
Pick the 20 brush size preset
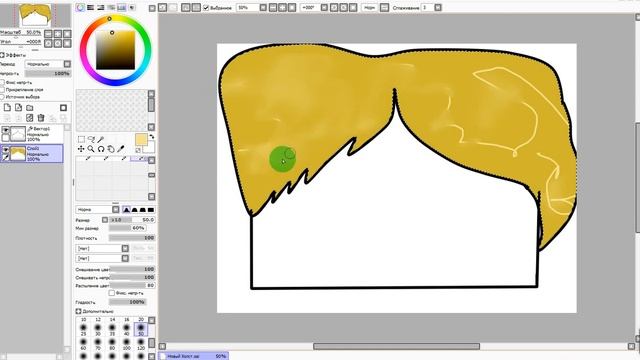141,320
